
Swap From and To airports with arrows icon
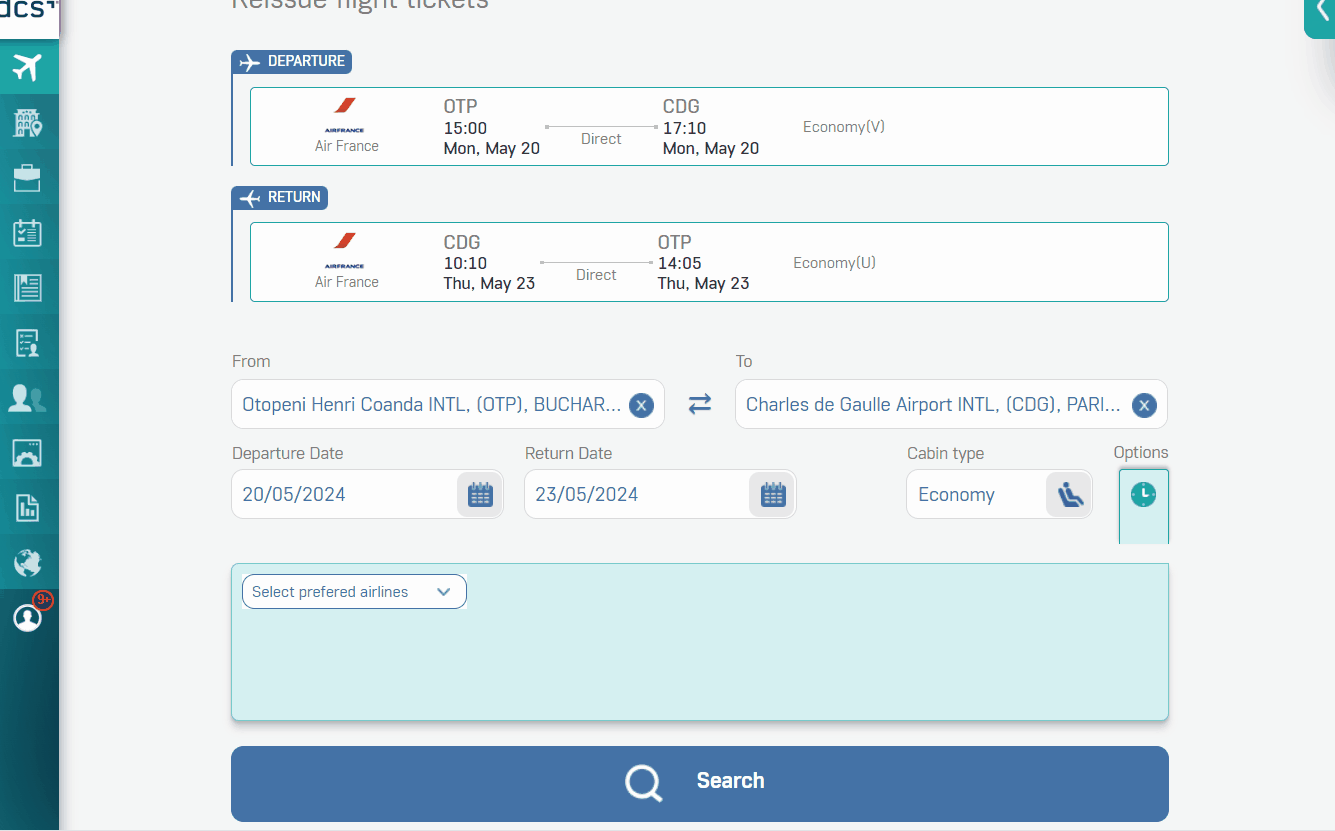point(699,403)
